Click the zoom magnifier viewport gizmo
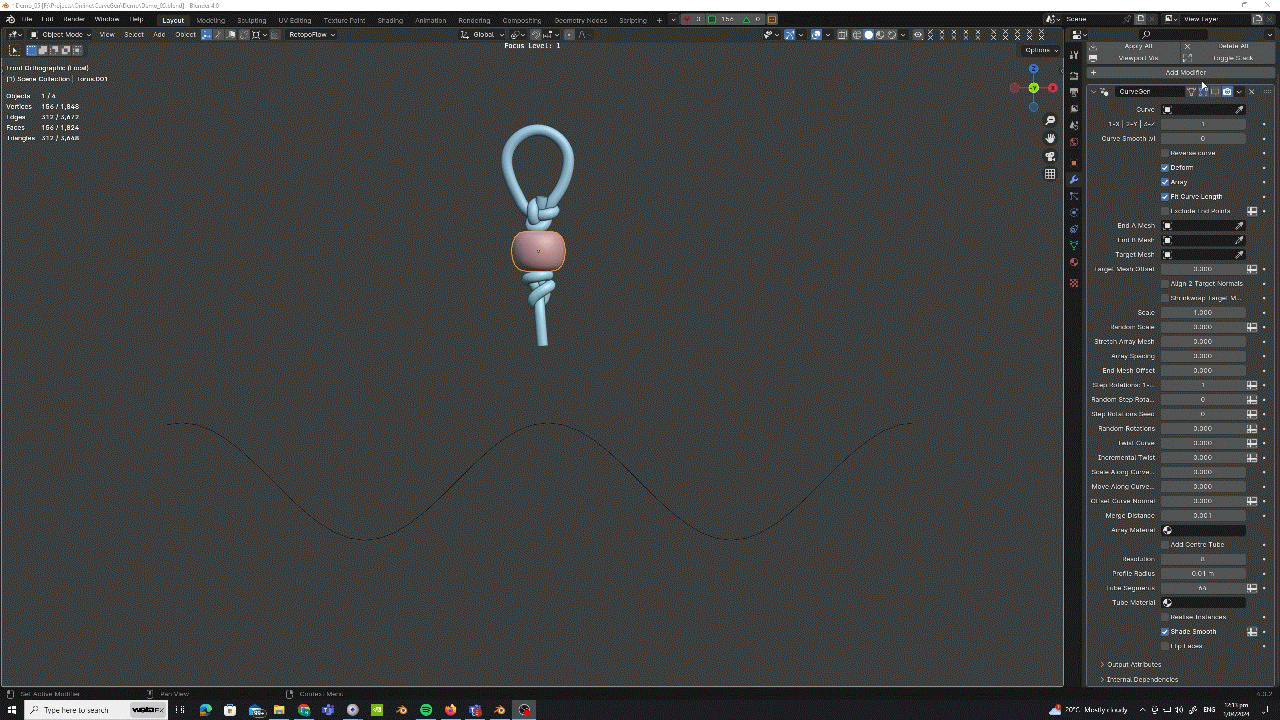Image resolution: width=1280 pixels, height=720 pixels. pos(1050,121)
